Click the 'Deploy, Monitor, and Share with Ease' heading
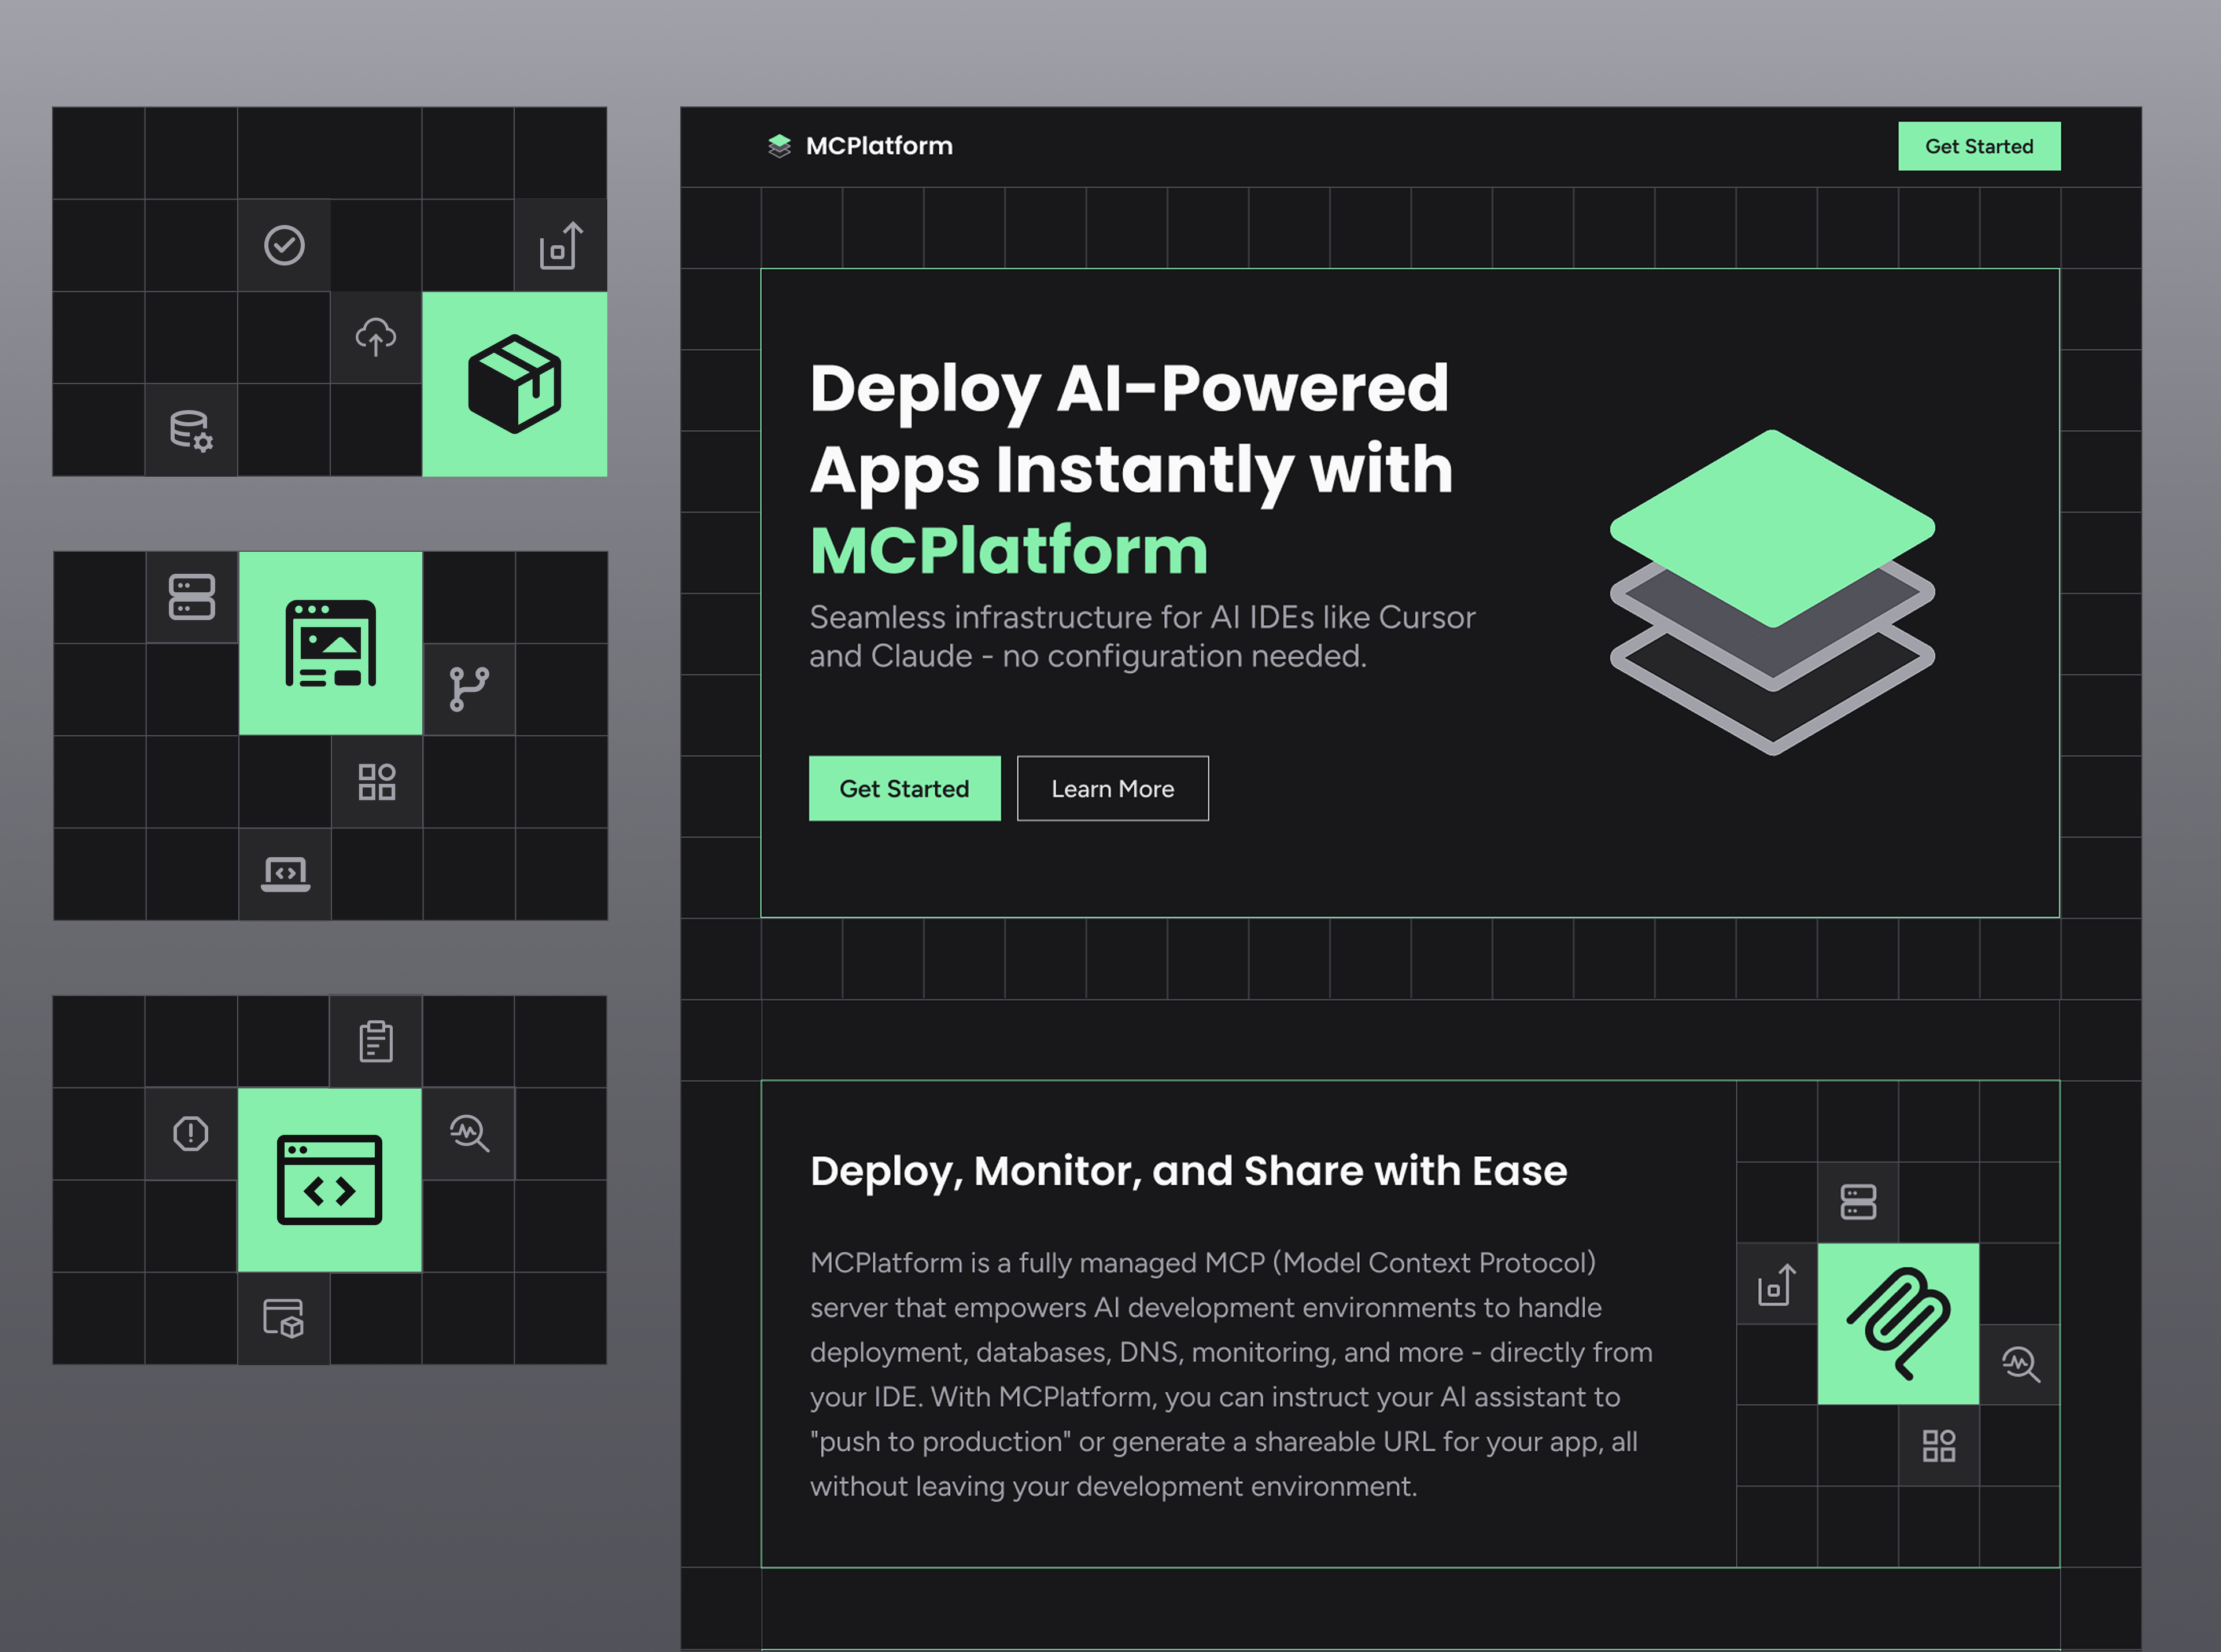 [1188, 1170]
